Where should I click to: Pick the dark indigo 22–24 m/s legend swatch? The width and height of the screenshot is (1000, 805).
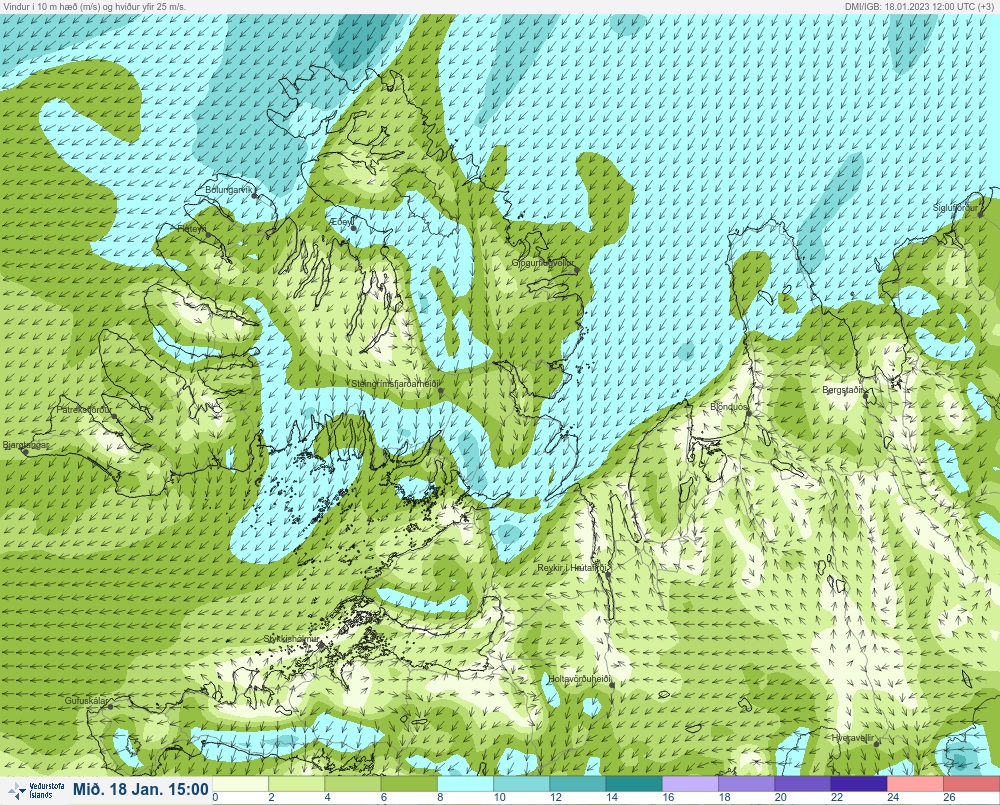[858, 783]
